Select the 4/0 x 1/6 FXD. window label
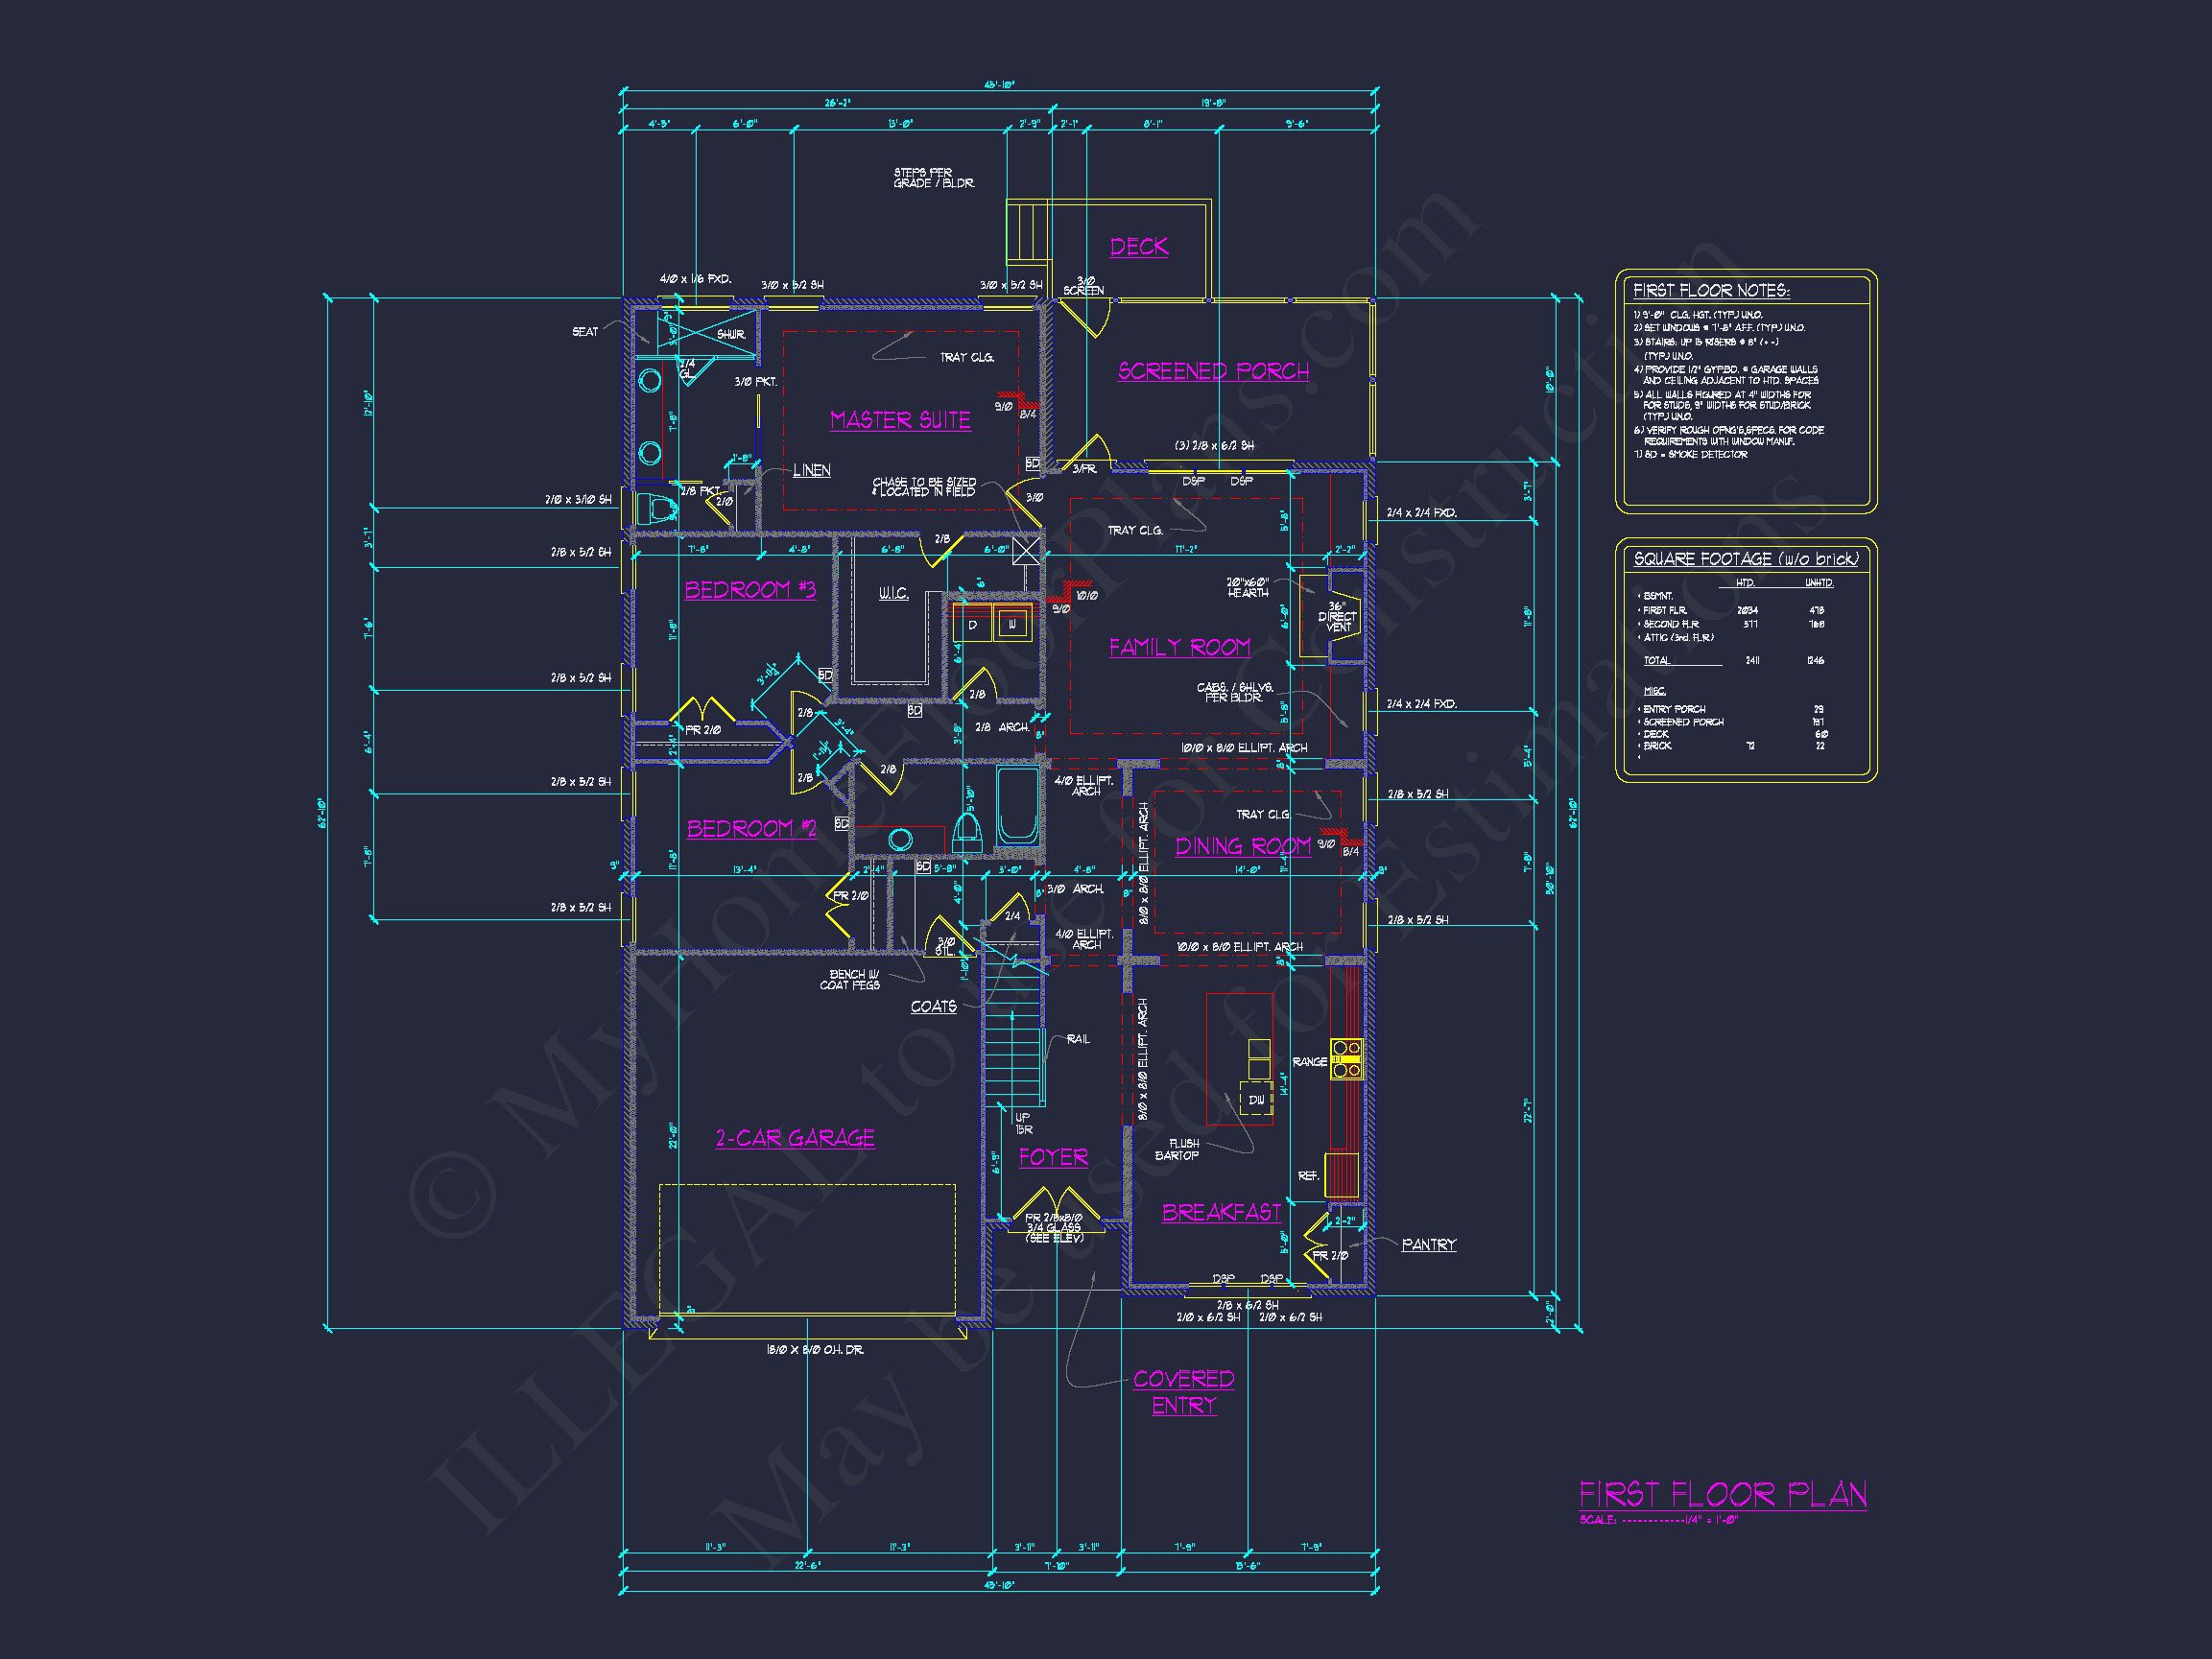The height and width of the screenshot is (1659, 2212). (x=695, y=279)
